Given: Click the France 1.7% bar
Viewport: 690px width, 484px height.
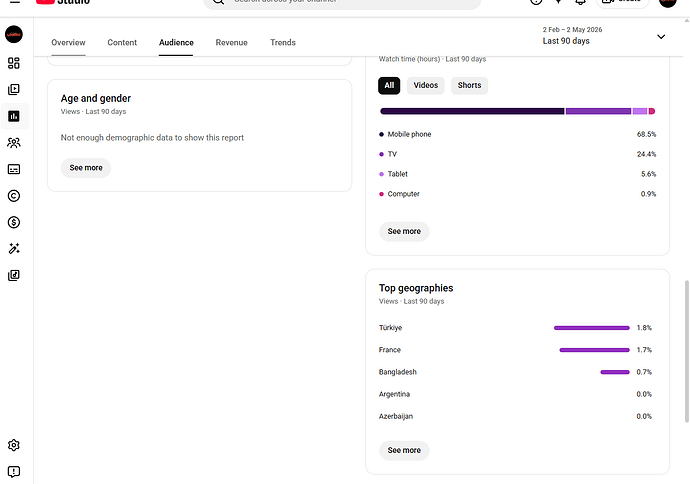Looking at the screenshot, I should click(x=595, y=350).
